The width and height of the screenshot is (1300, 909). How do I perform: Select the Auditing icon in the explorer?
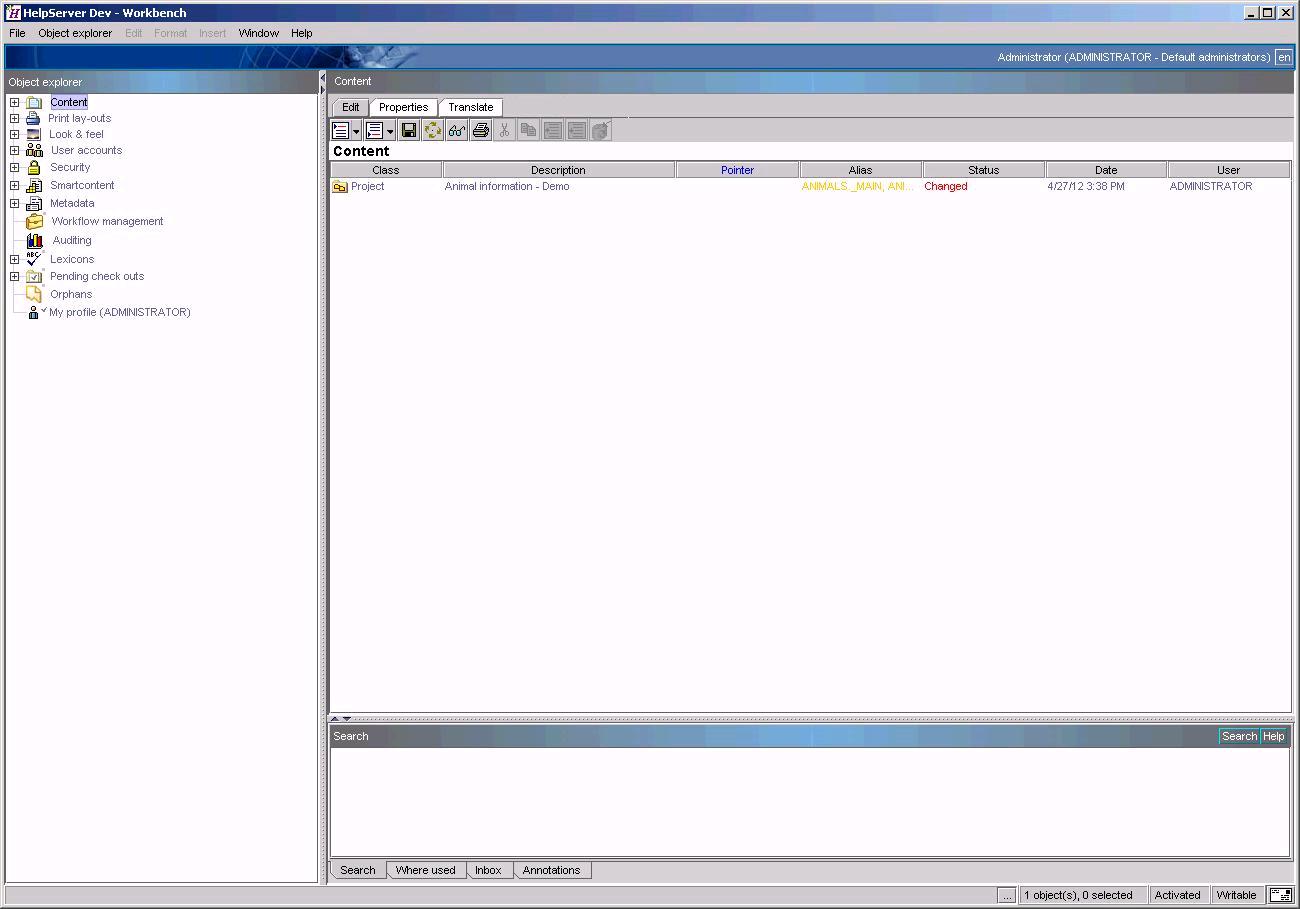click(x=34, y=240)
